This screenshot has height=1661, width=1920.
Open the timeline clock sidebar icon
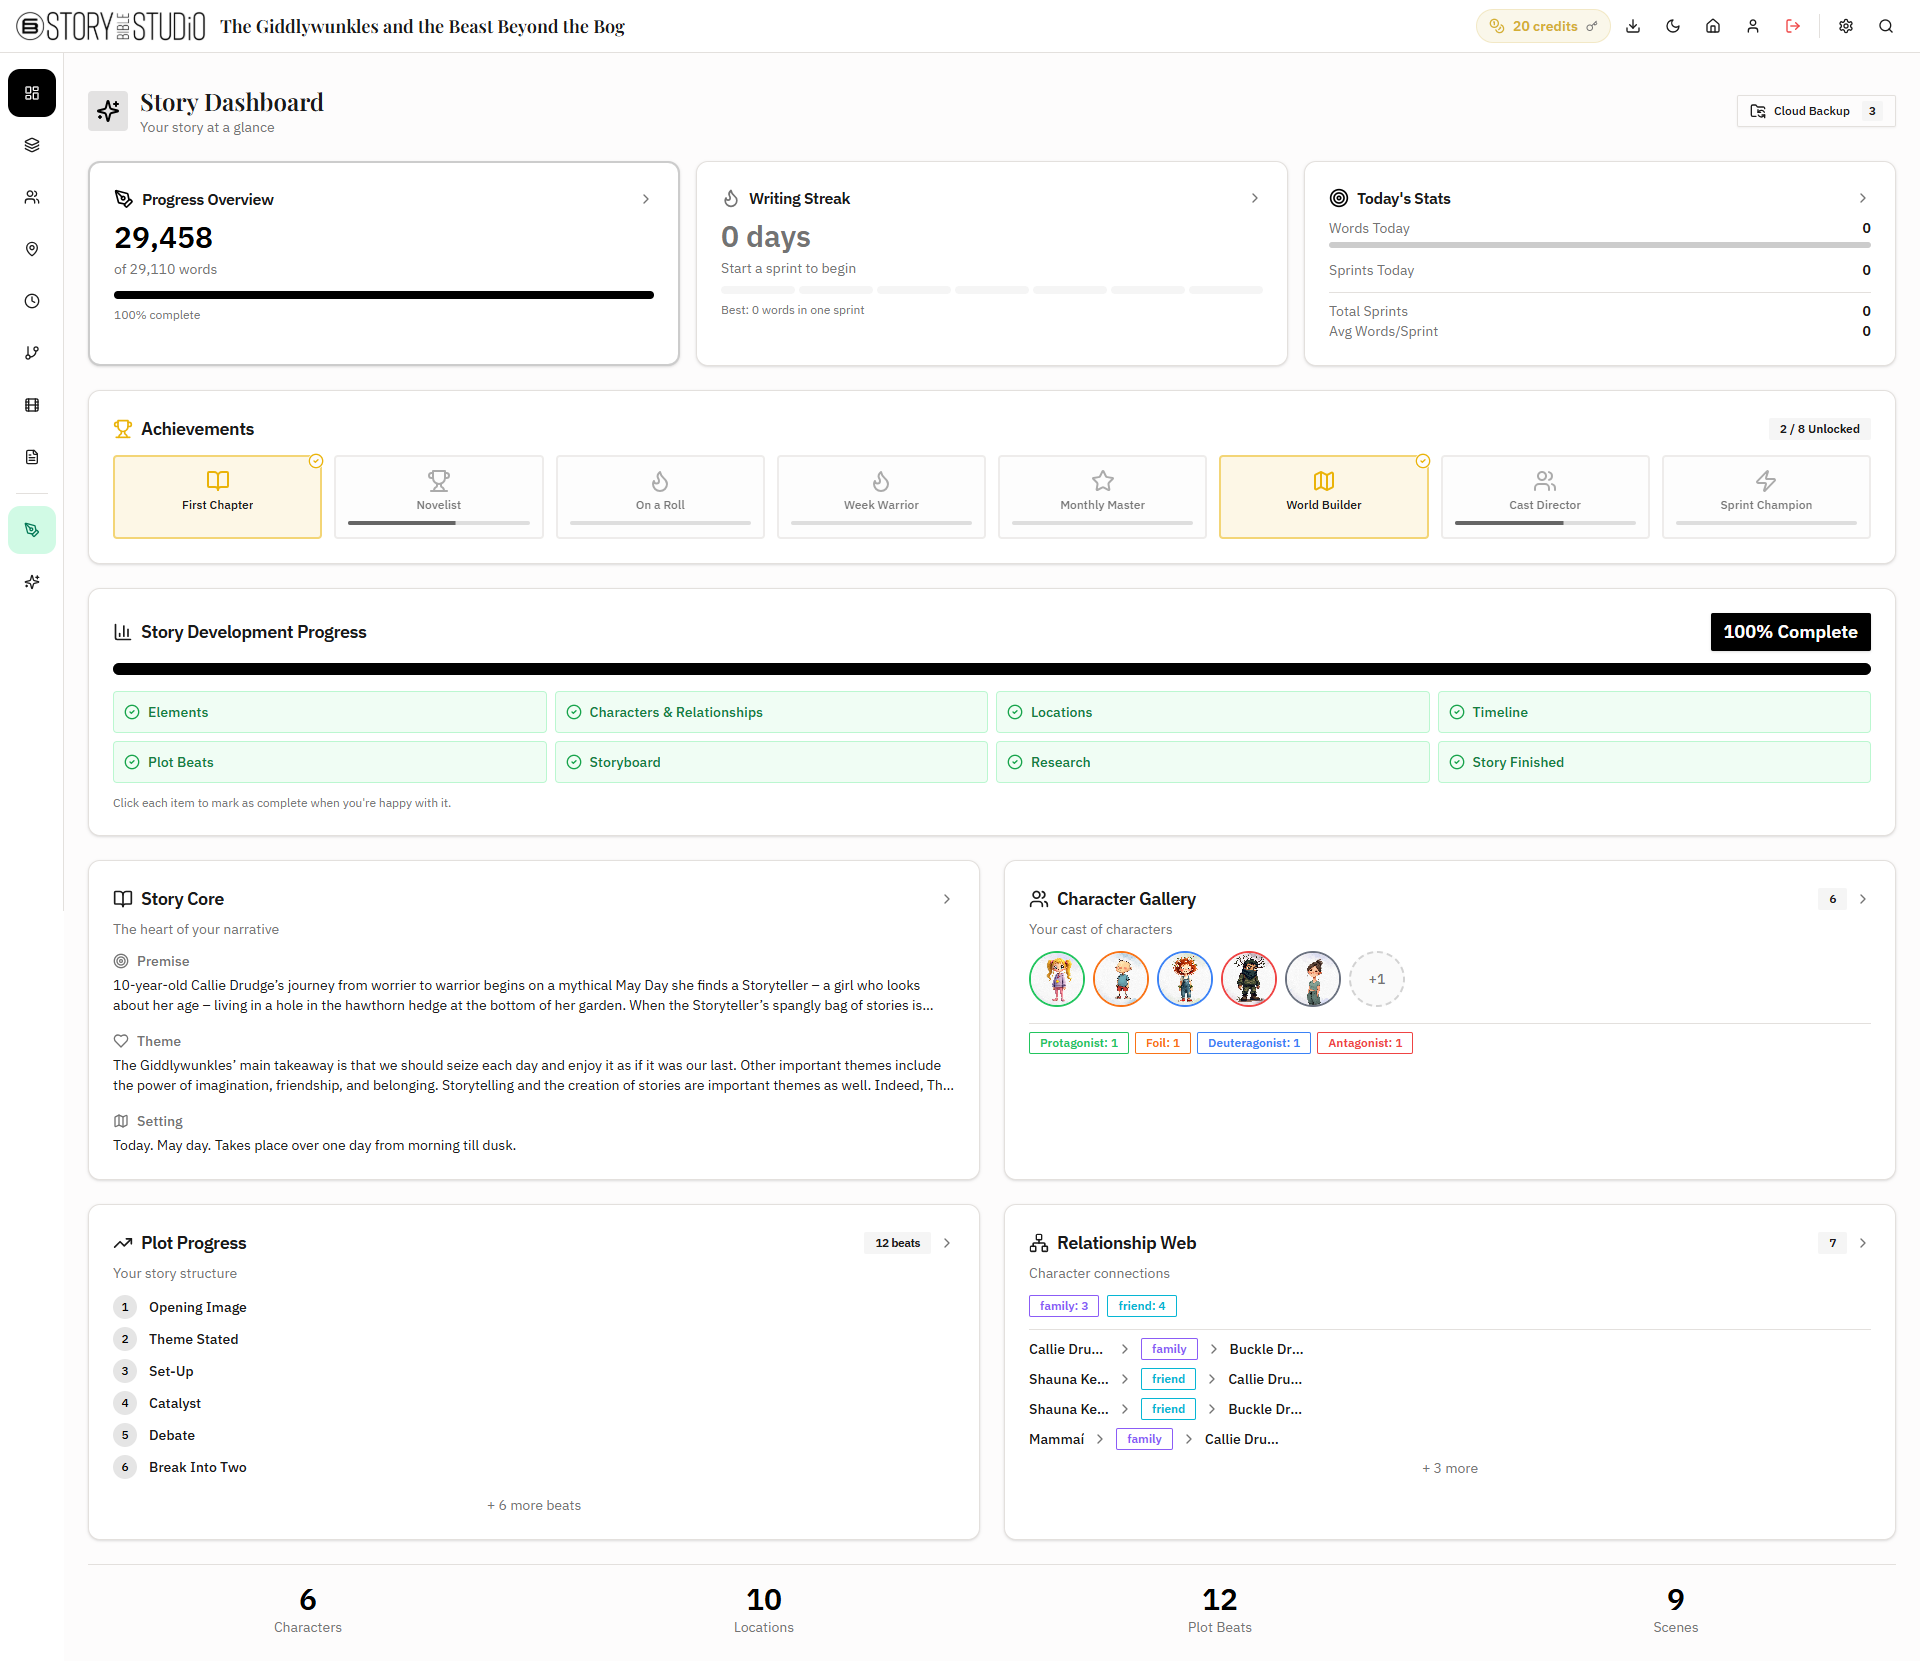[x=32, y=301]
